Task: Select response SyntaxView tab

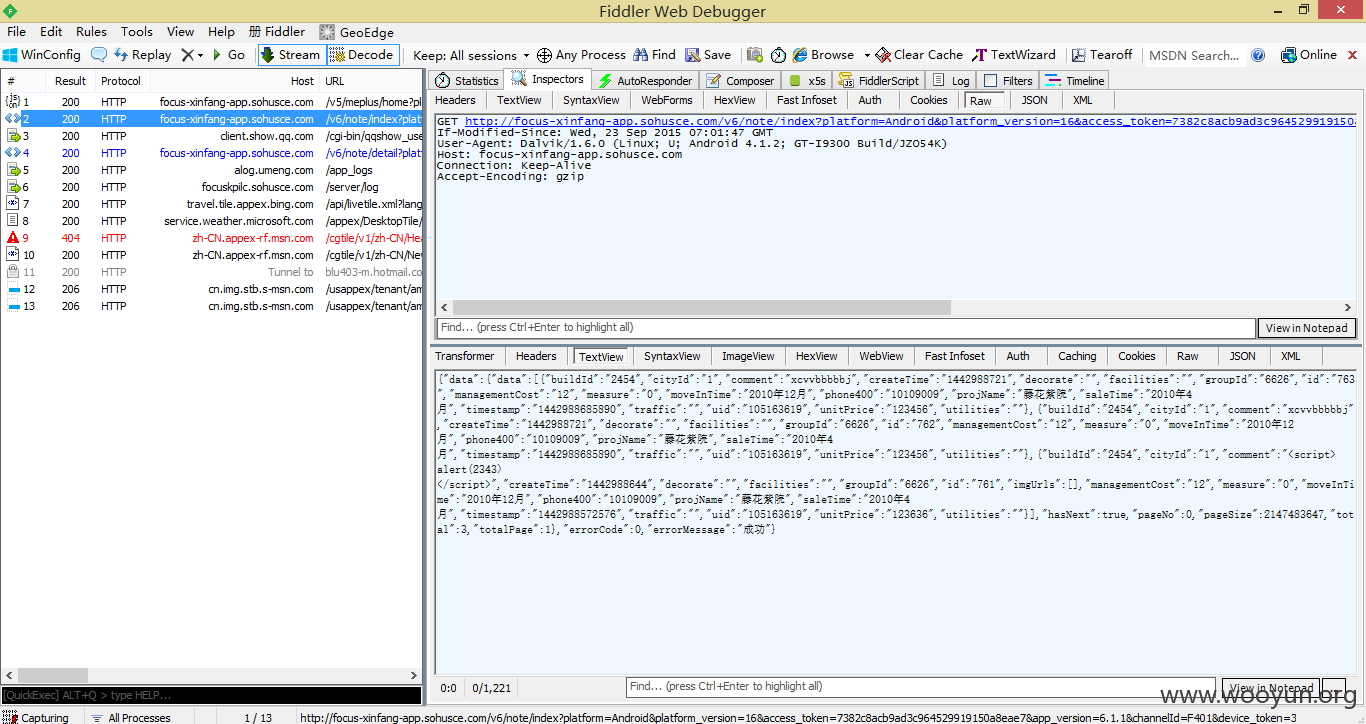Action: click(672, 356)
